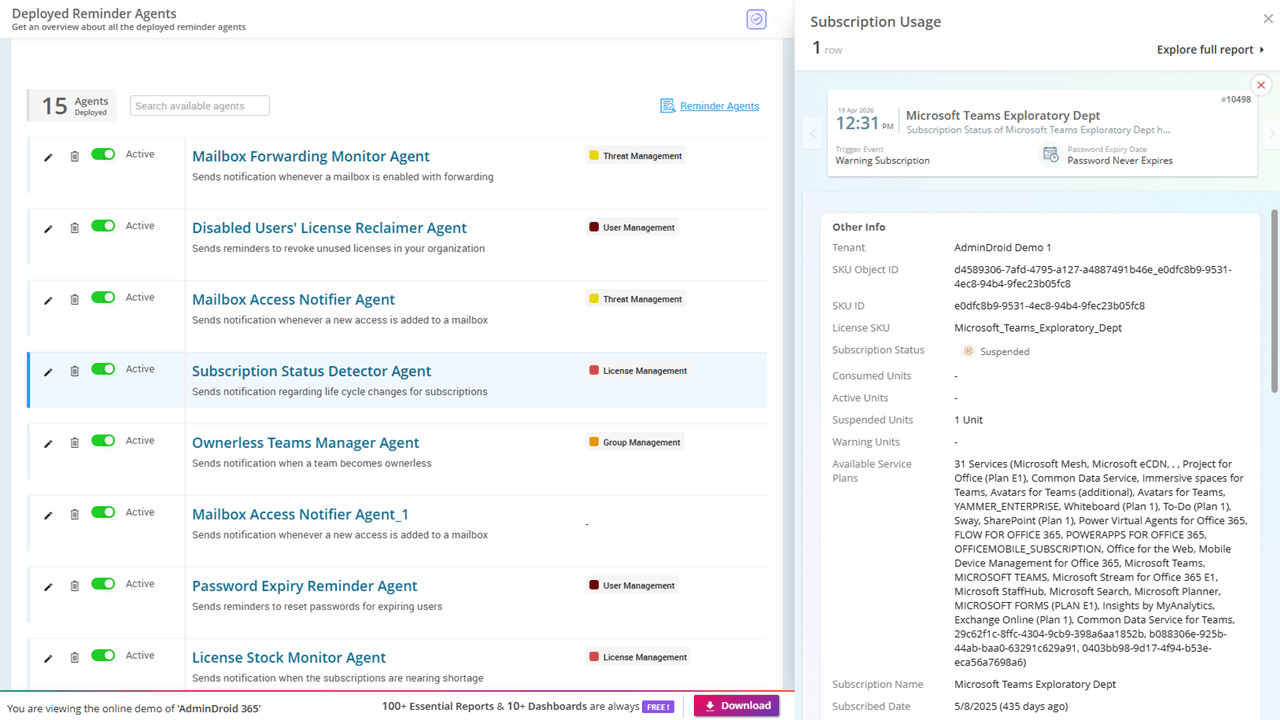Go to next subscription card using right chevron

[1271, 133]
